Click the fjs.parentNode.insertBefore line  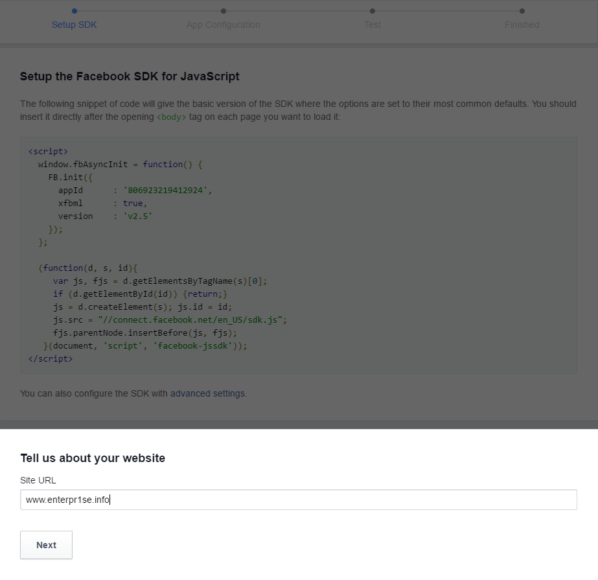145,333
